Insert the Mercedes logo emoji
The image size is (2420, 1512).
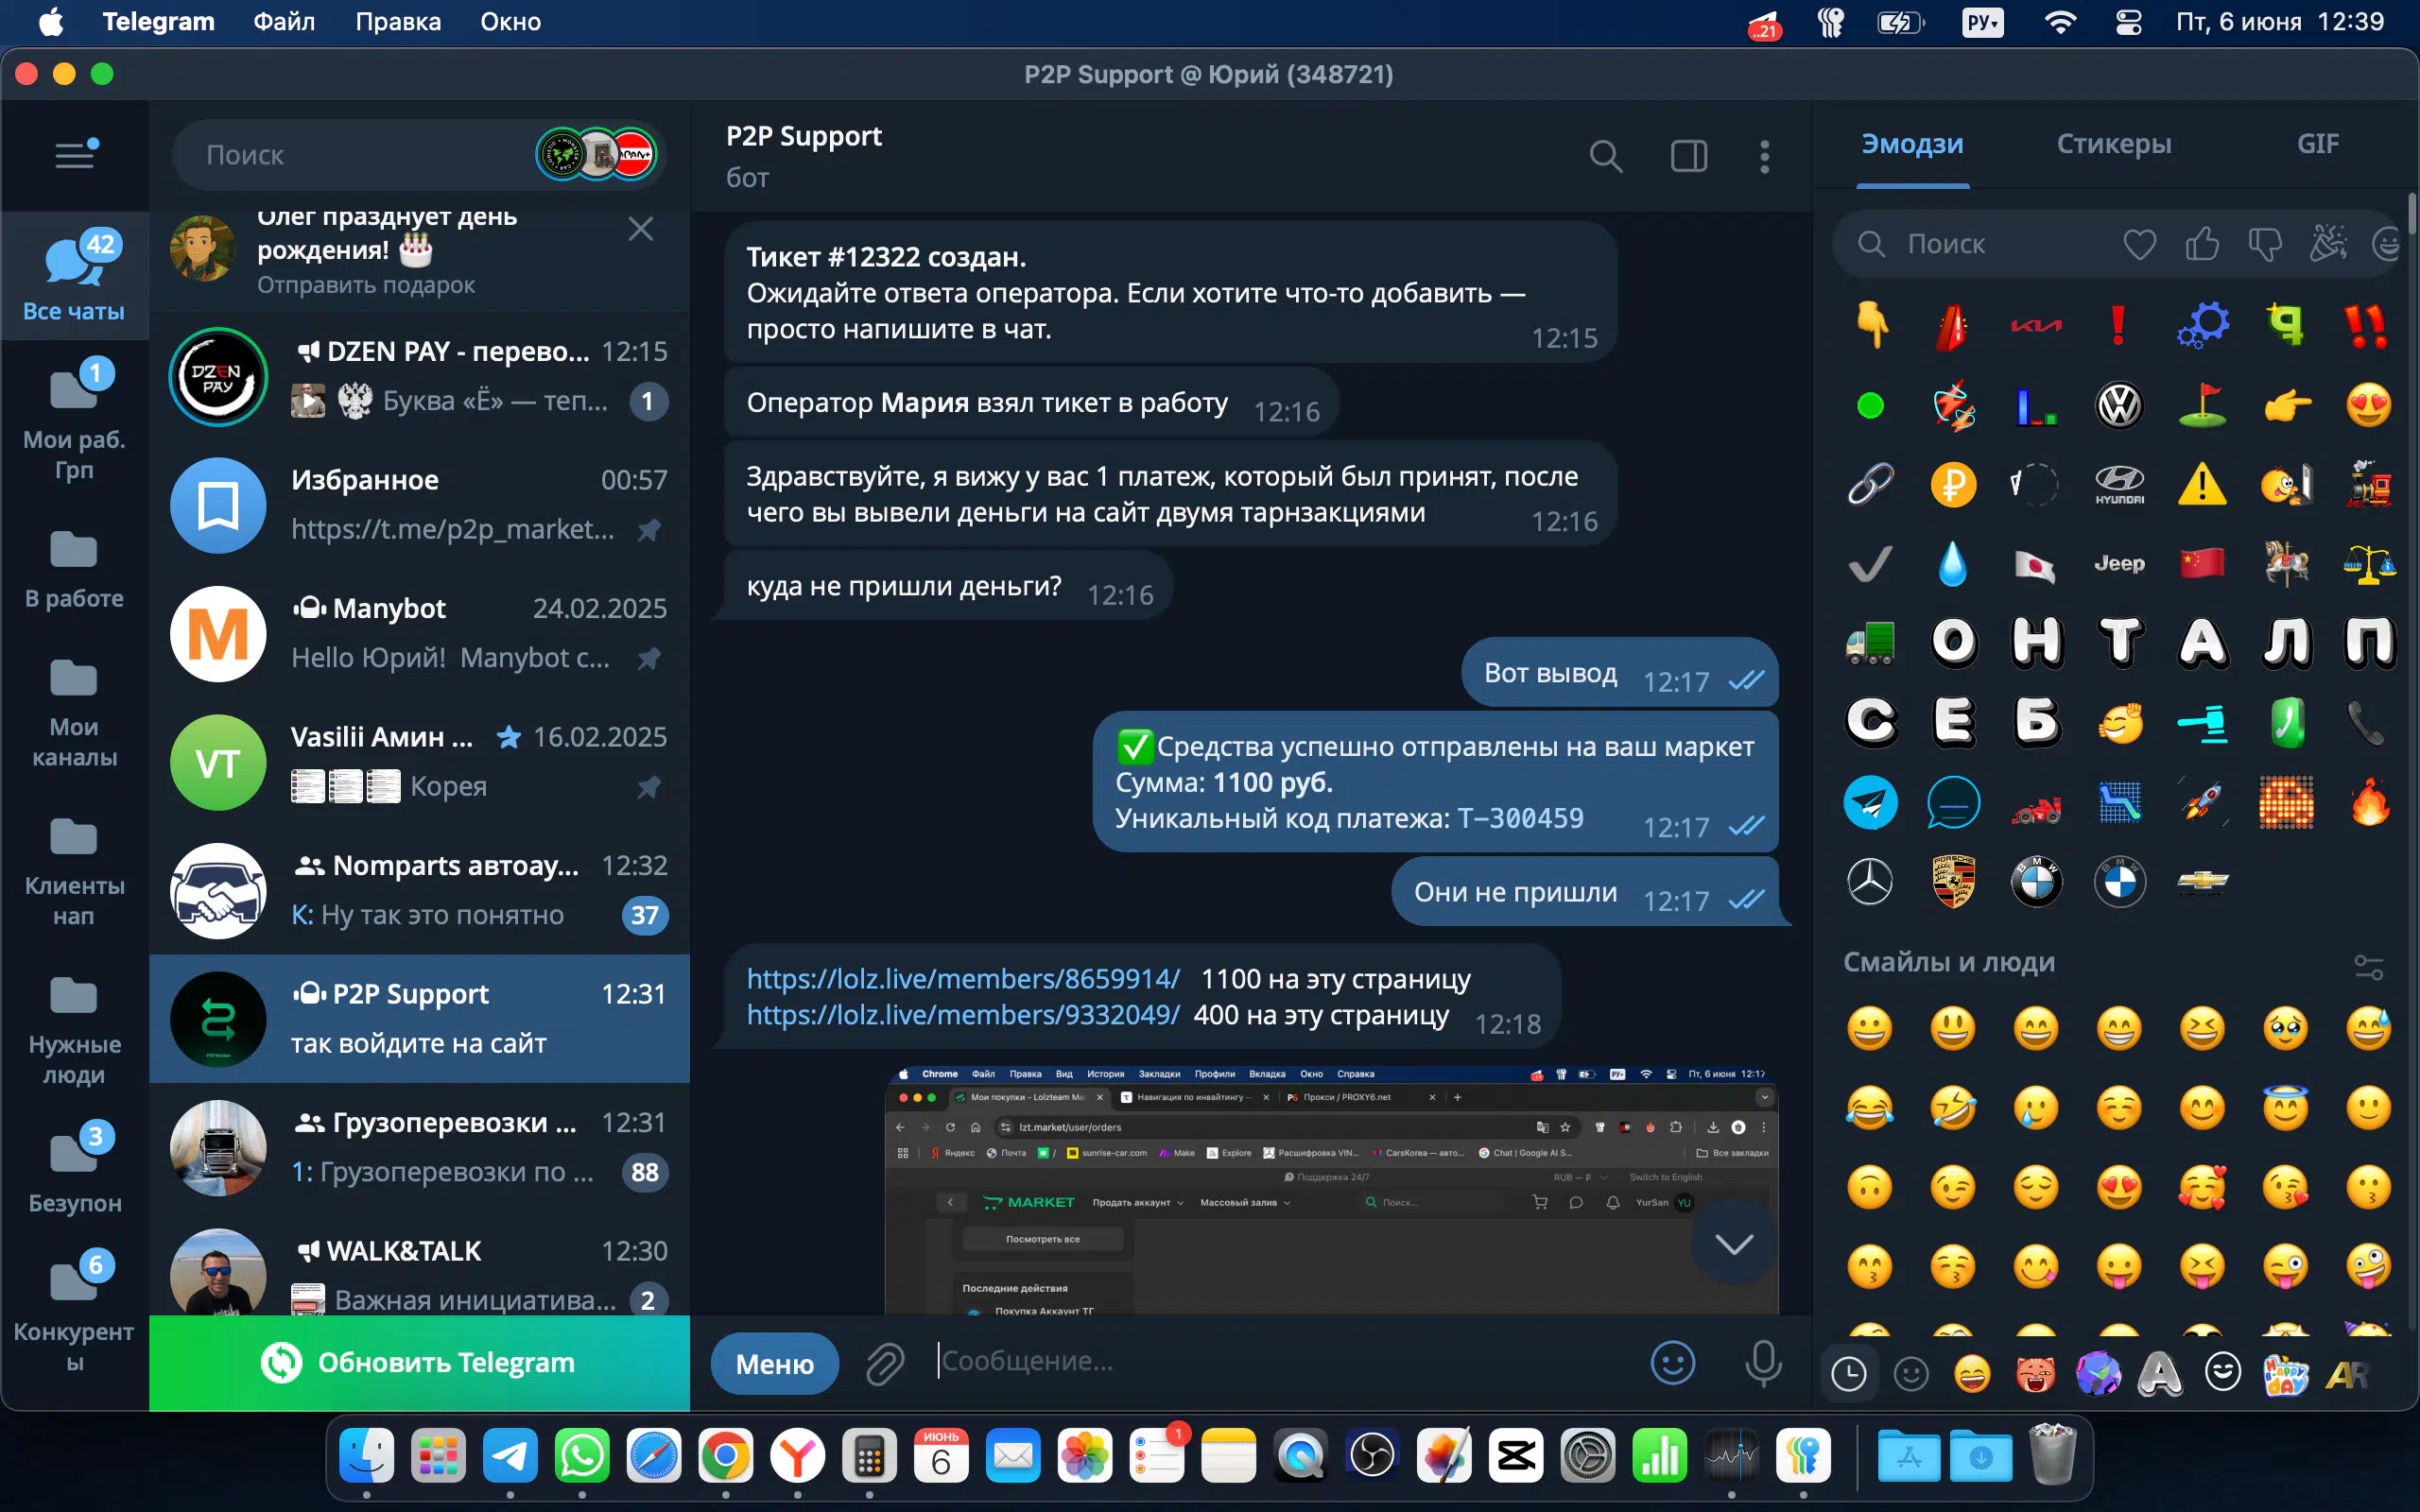1870,881
